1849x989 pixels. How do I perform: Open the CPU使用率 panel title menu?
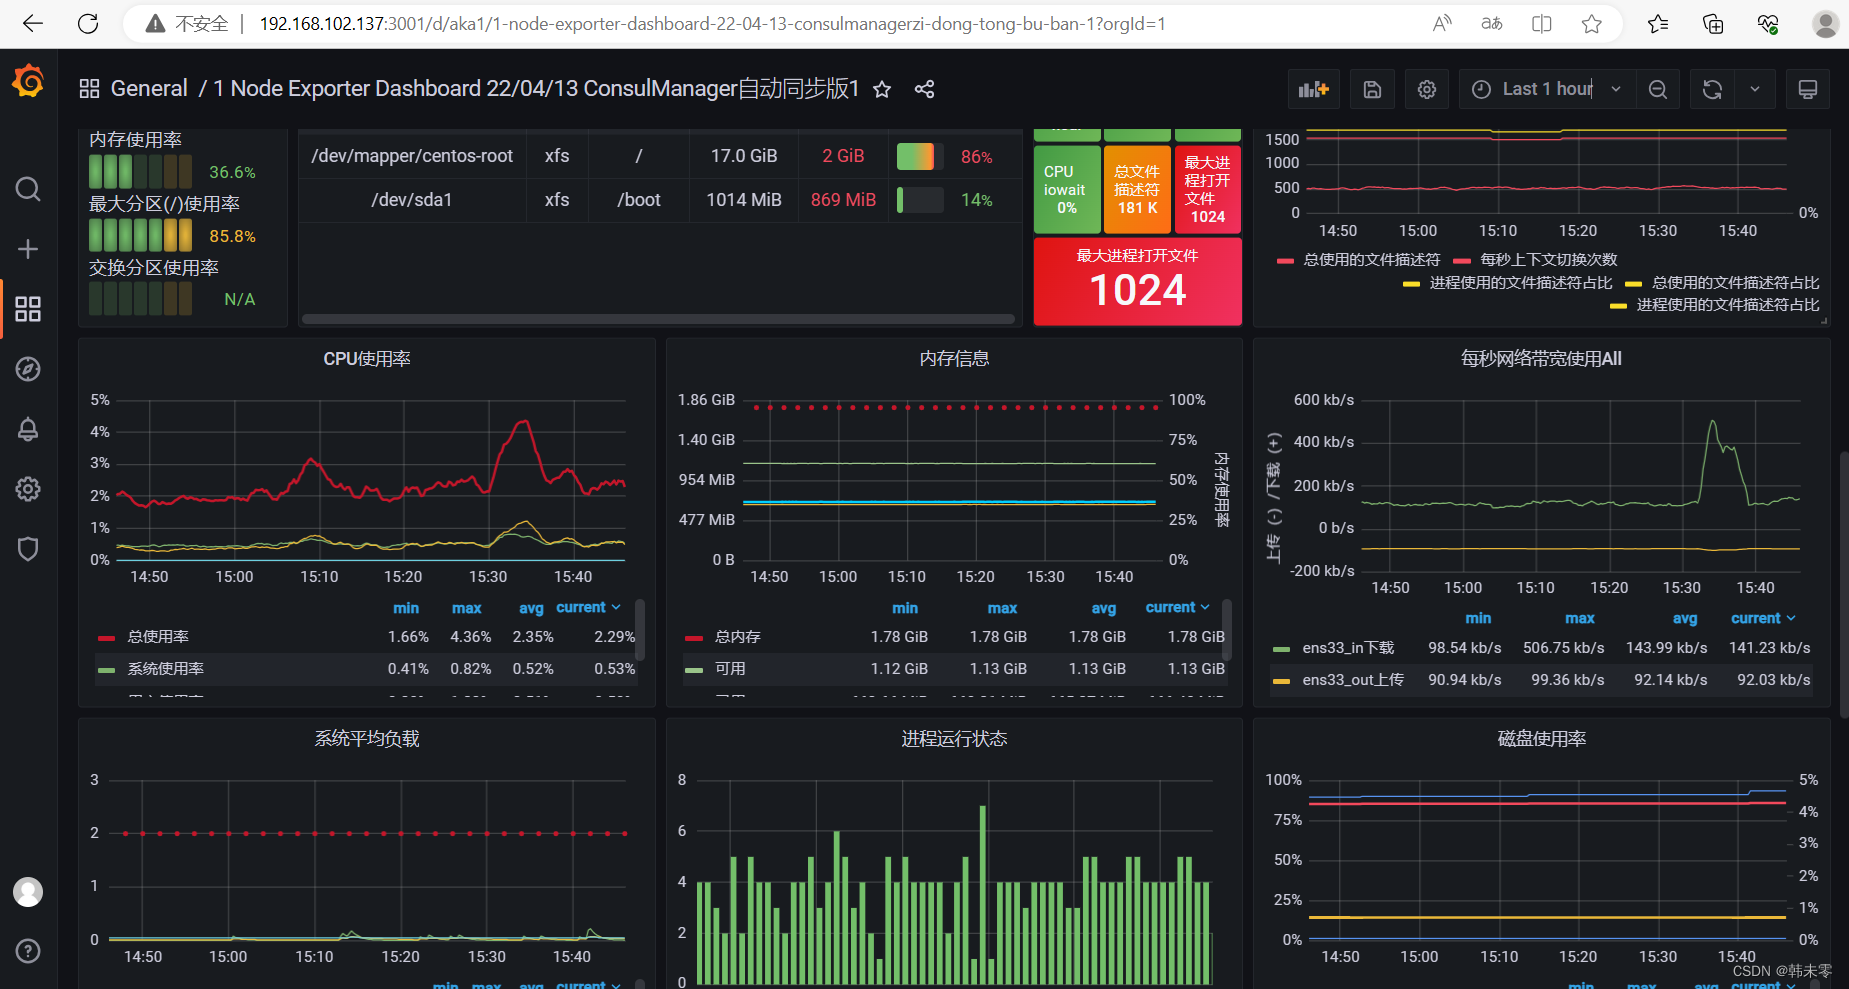366,357
